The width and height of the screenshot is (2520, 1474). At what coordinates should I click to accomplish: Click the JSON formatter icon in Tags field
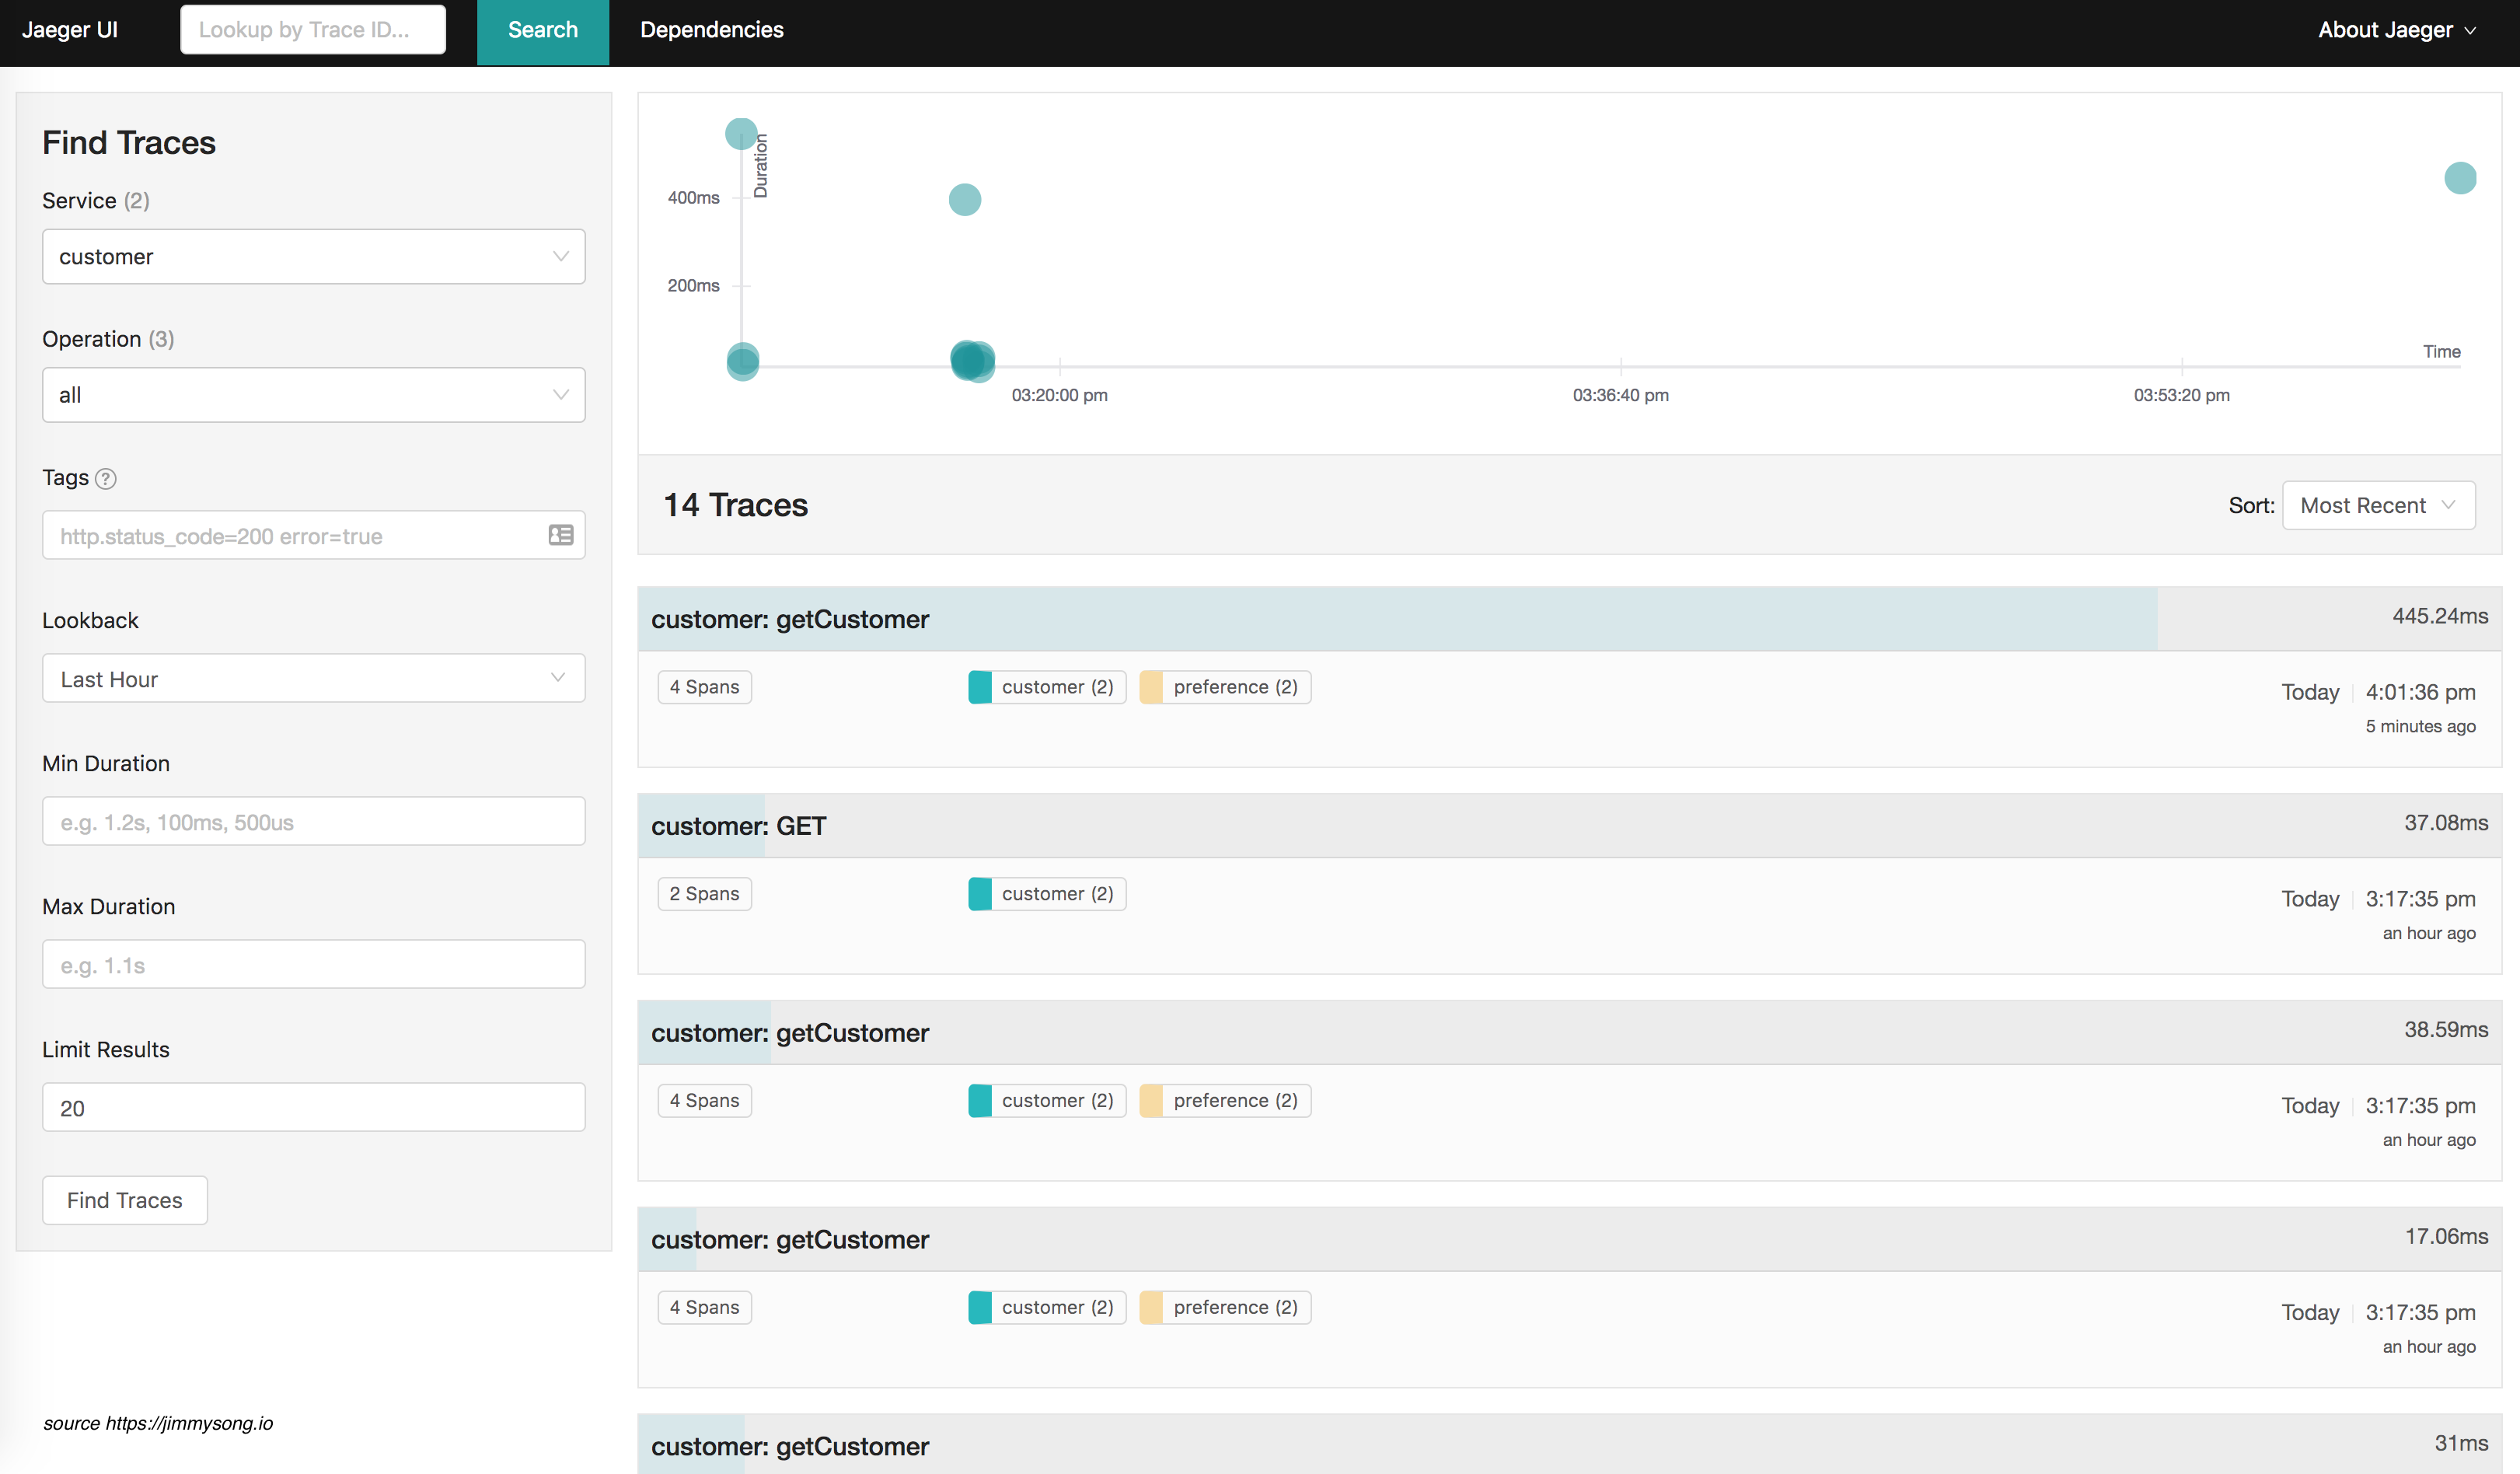(563, 535)
